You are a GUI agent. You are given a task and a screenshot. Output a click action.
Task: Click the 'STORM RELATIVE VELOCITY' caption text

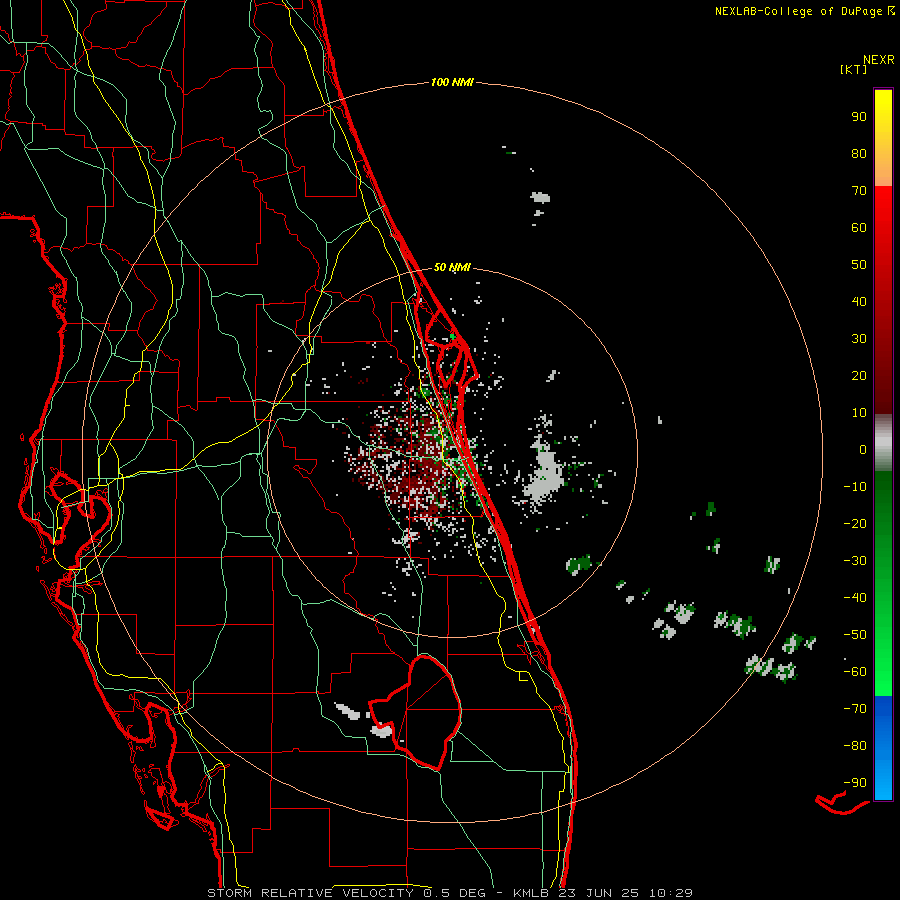click(x=310, y=893)
